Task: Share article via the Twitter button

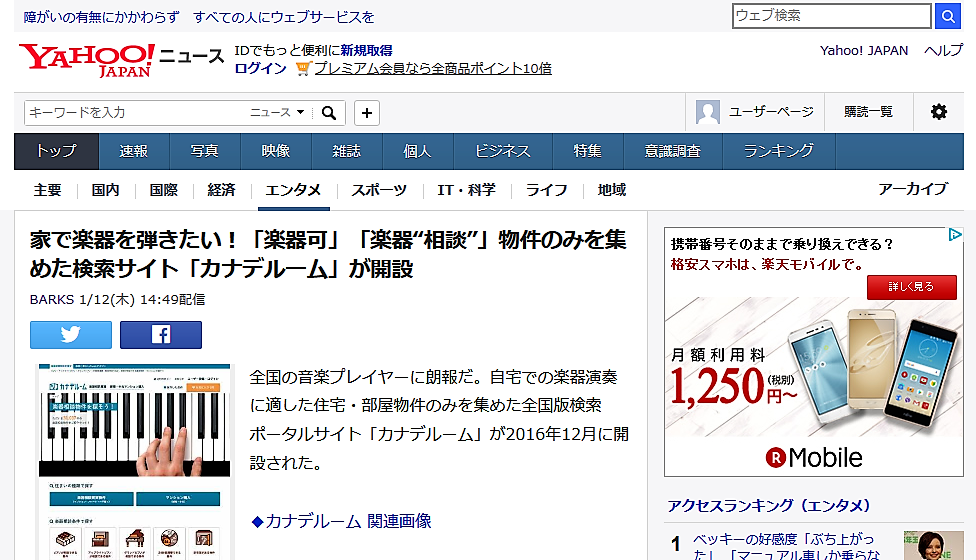Action: click(70, 335)
